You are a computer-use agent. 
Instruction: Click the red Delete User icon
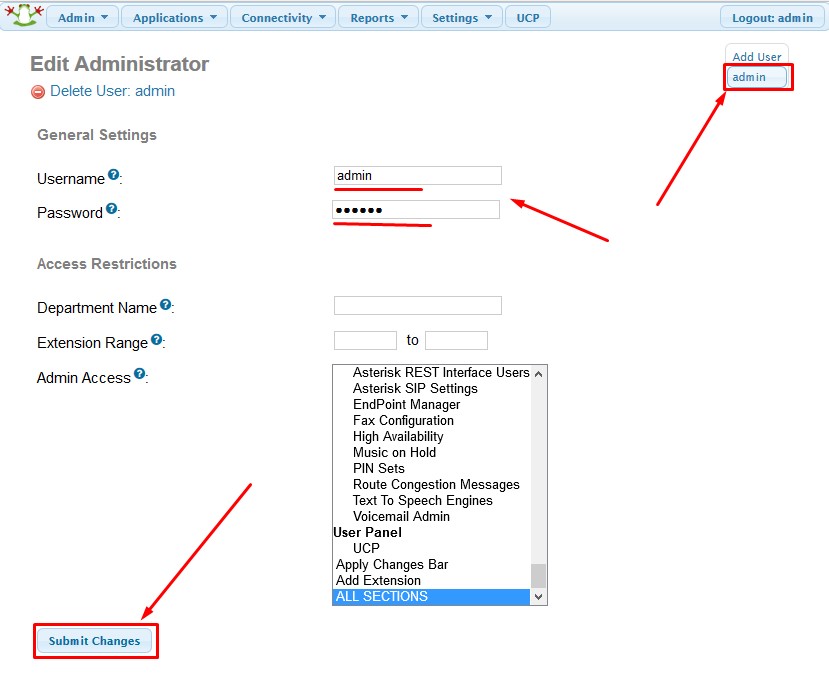(38, 92)
